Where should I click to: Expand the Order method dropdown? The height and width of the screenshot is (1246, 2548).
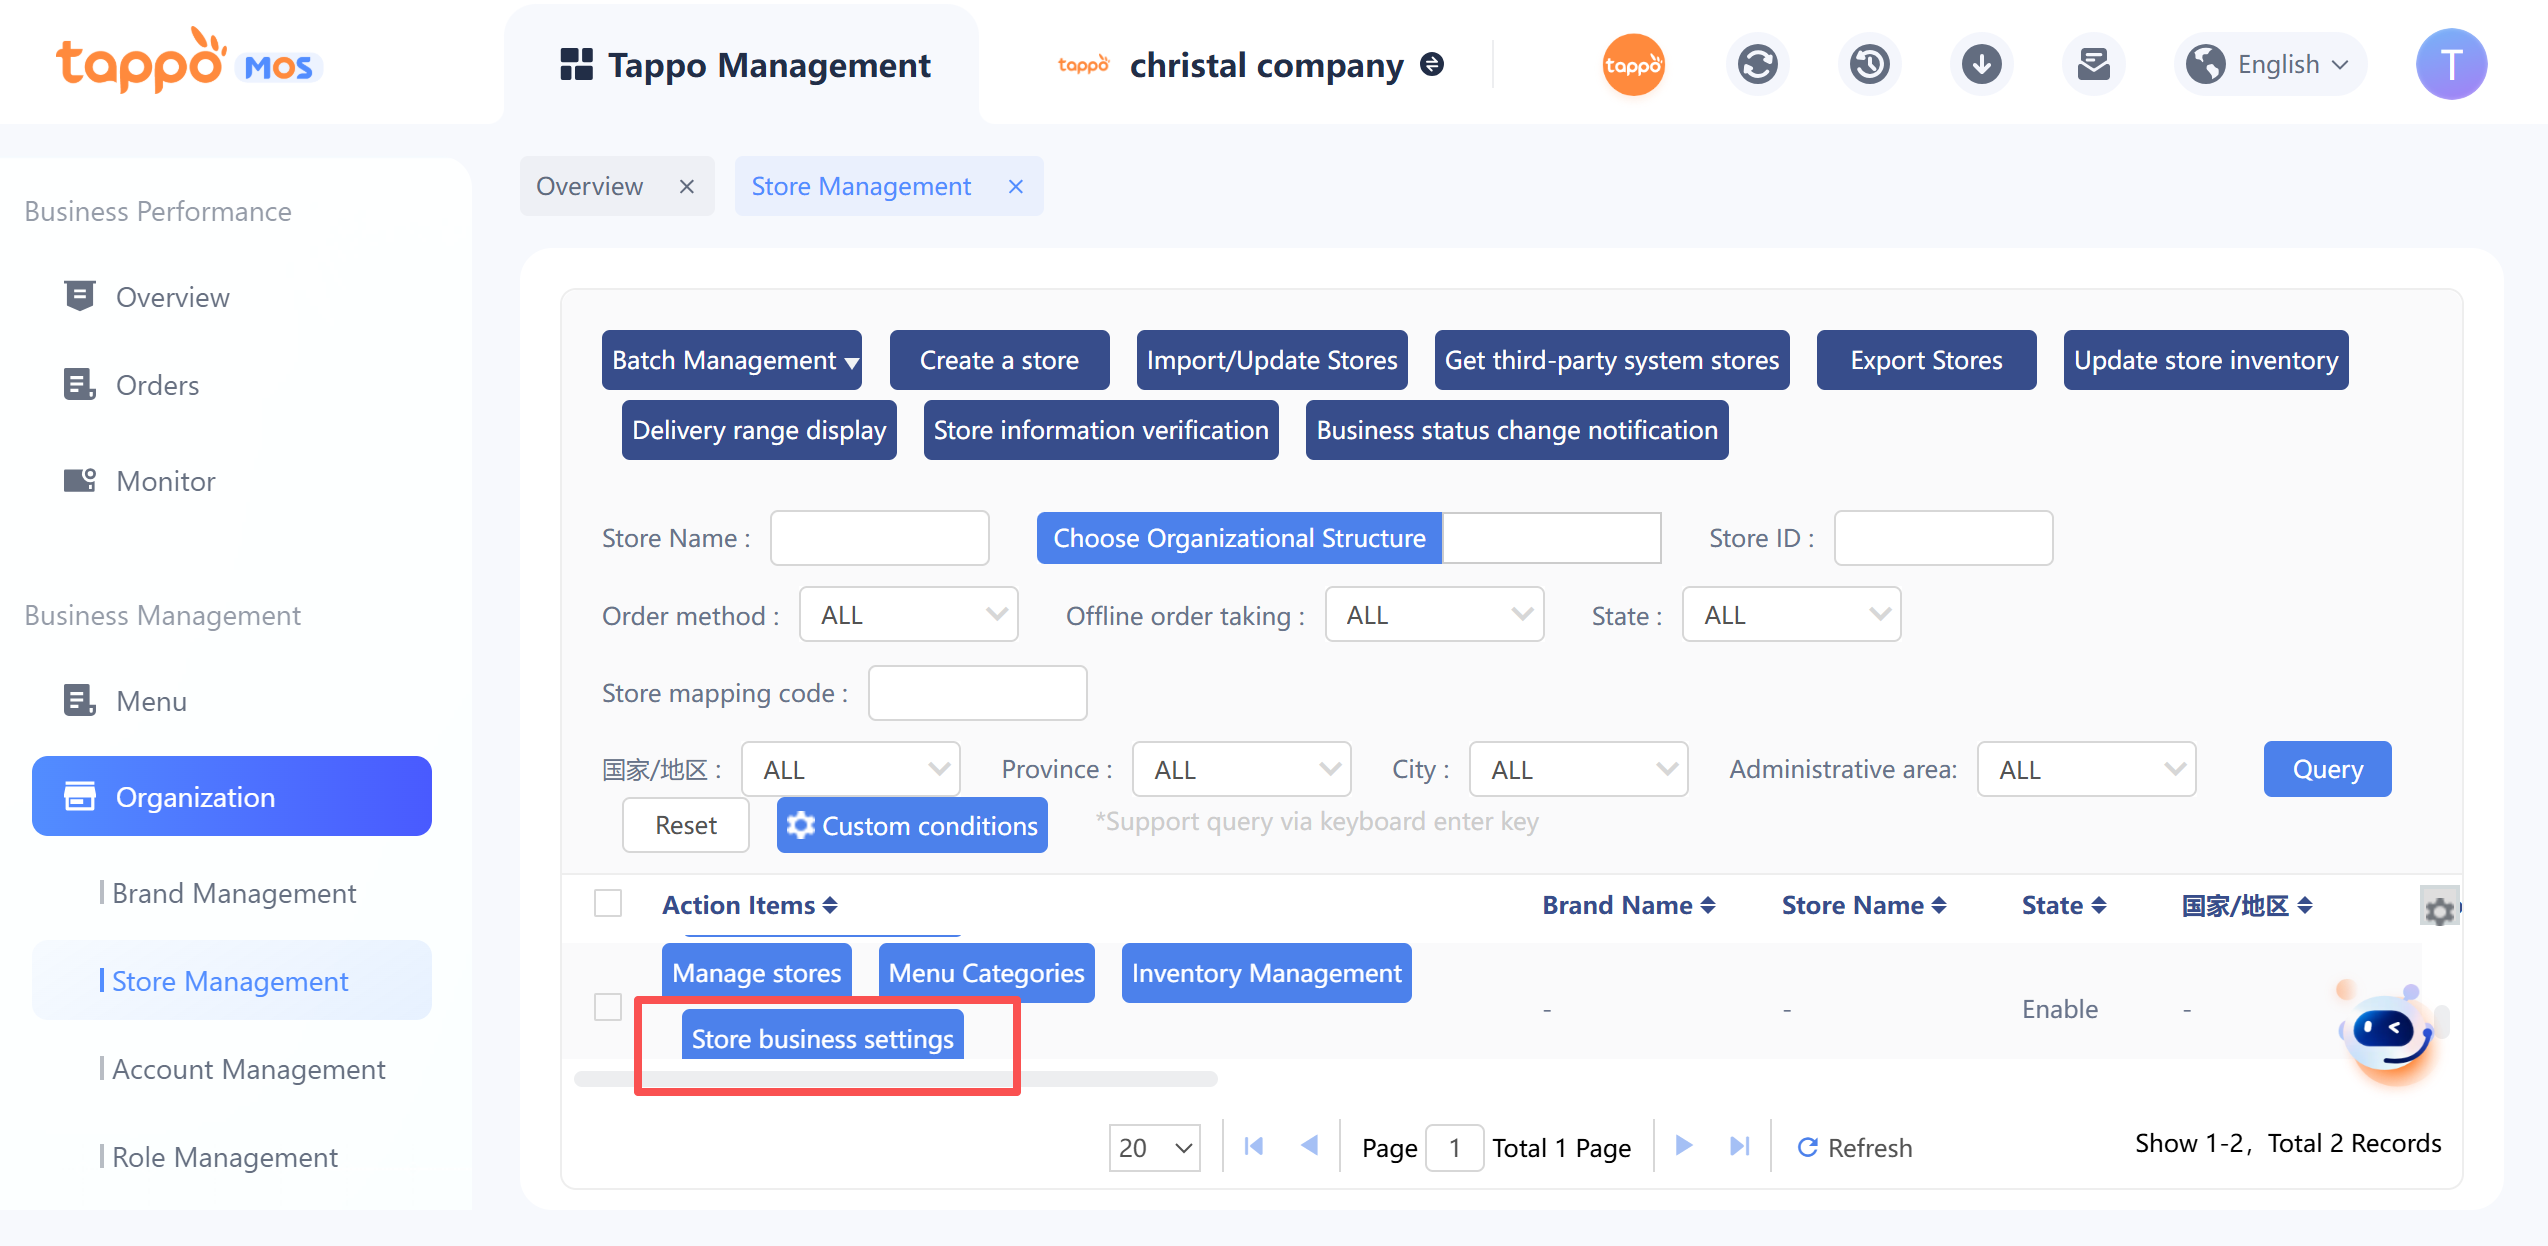[x=908, y=615]
